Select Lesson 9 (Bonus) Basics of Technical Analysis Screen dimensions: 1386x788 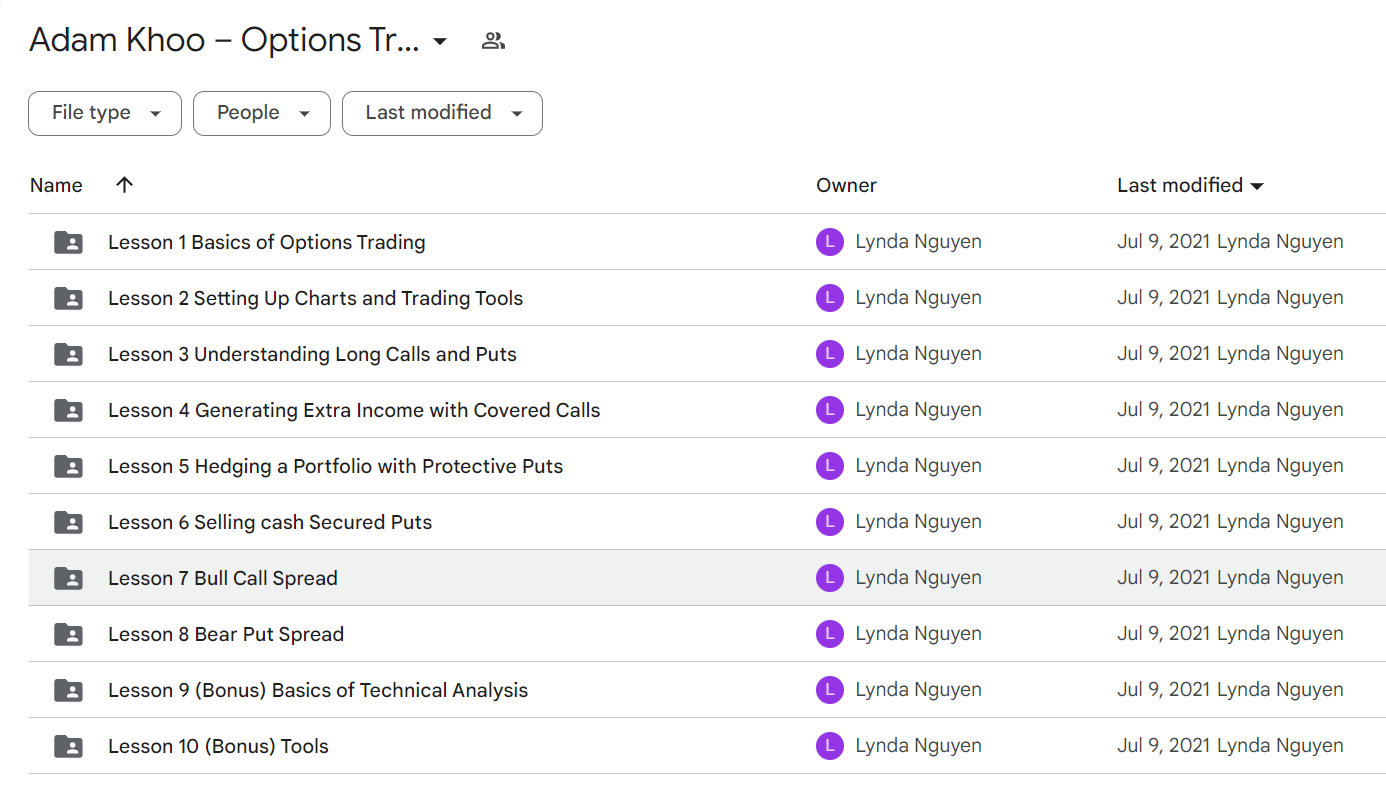(x=318, y=690)
